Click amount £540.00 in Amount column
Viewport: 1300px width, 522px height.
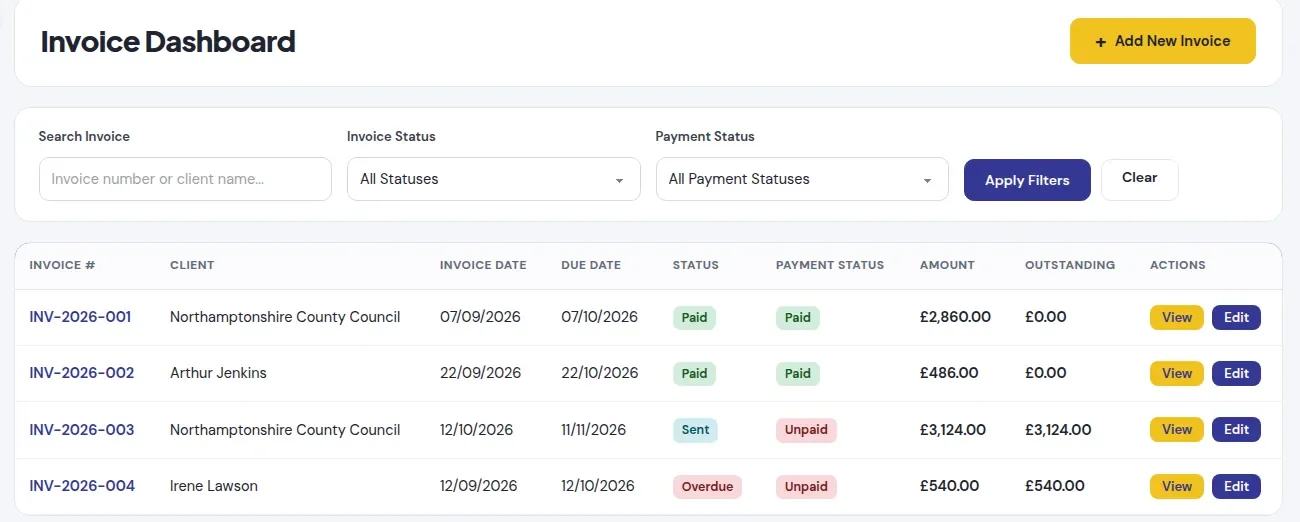point(949,486)
